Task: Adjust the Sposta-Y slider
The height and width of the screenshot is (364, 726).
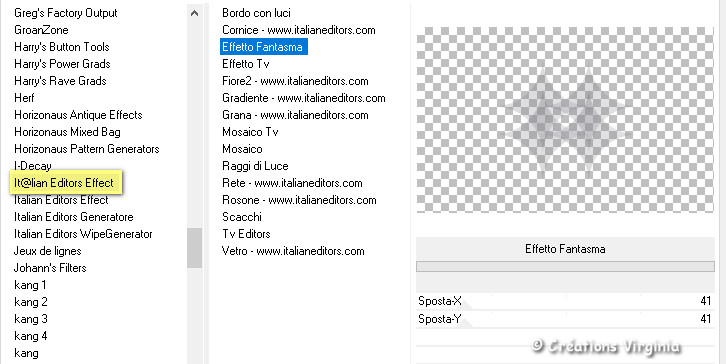Action: [565, 319]
